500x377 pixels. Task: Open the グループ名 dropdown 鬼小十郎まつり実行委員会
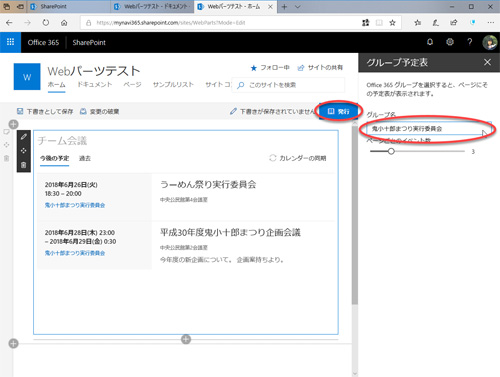click(429, 129)
